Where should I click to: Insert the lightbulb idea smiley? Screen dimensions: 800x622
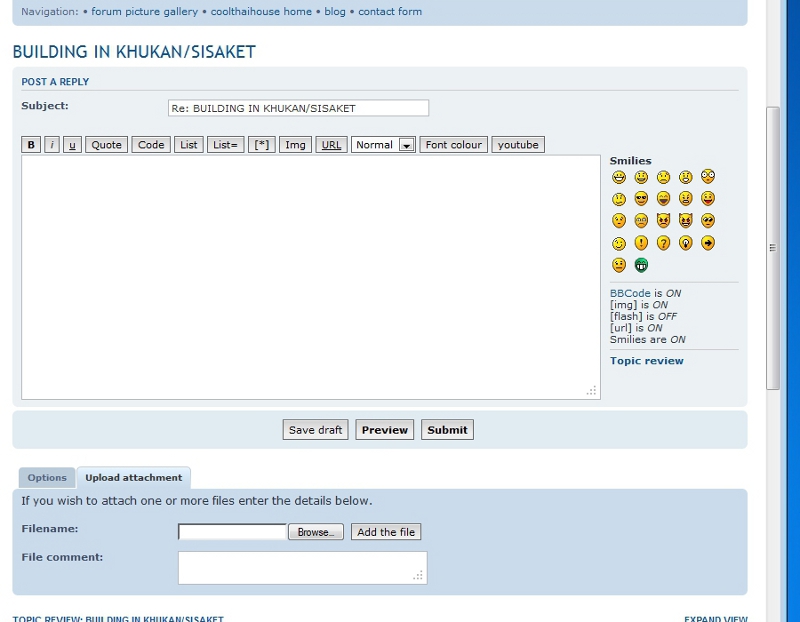pos(686,243)
